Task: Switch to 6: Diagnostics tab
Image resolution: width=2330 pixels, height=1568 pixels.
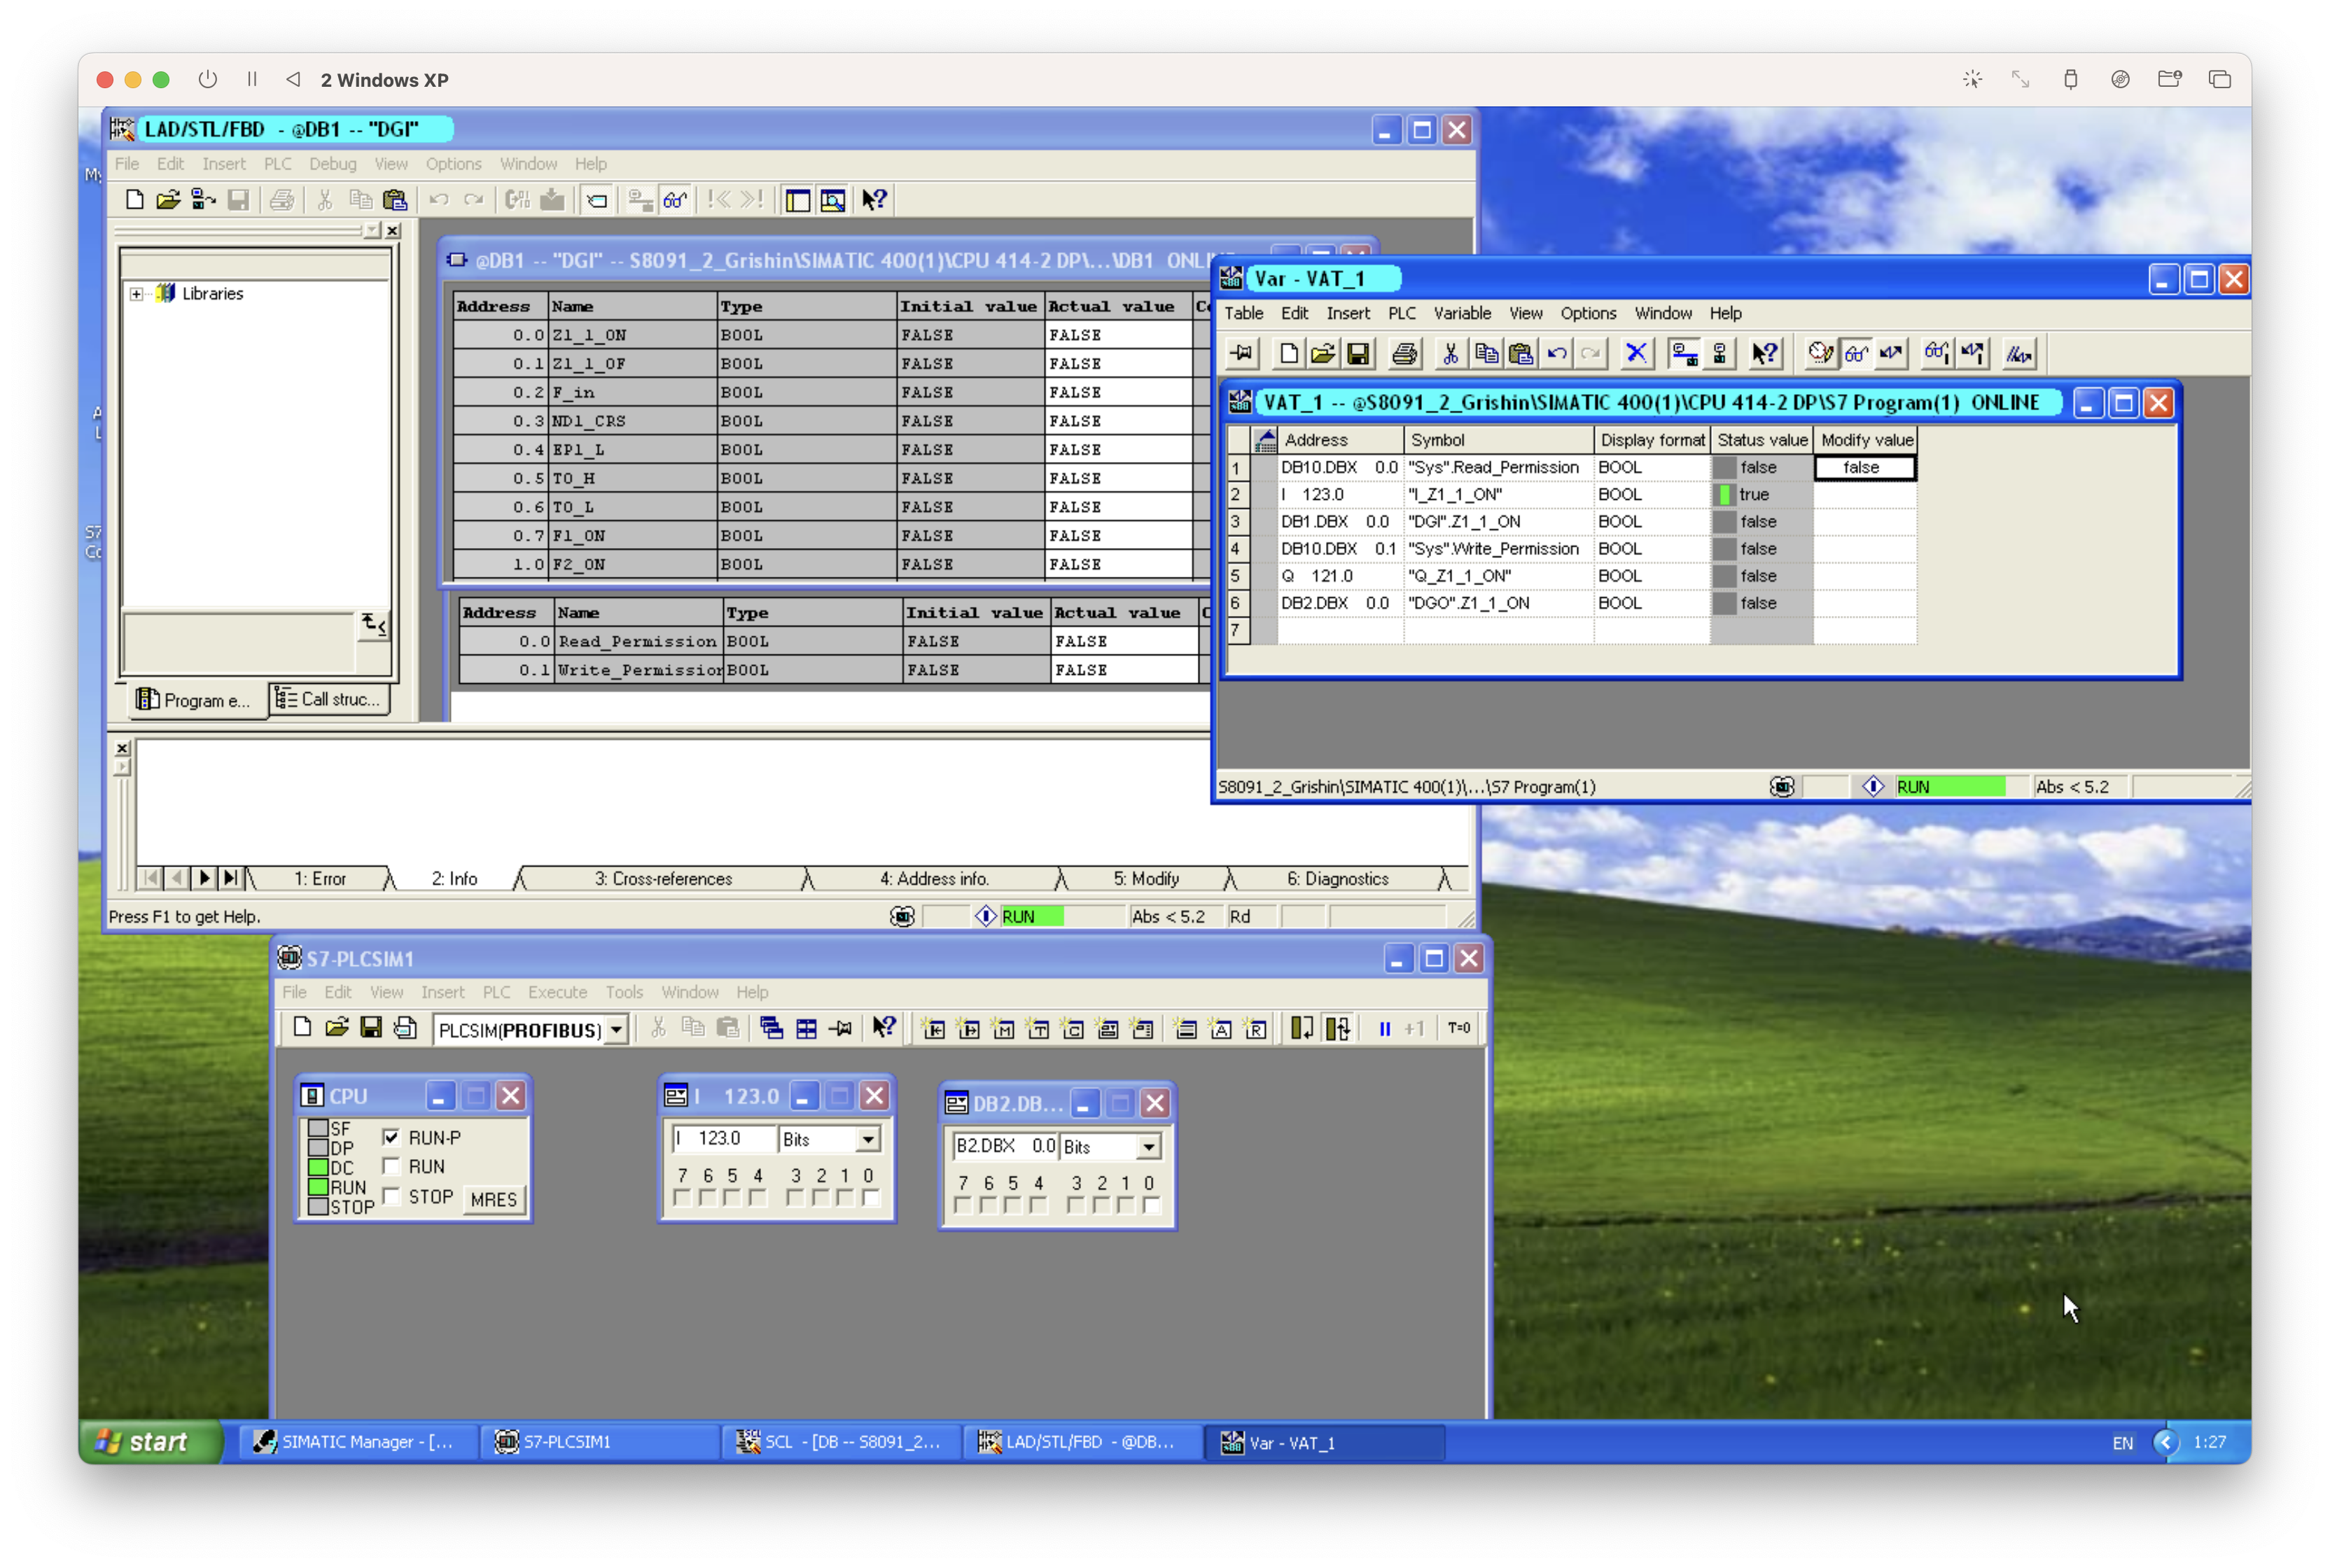Action: 1337,878
